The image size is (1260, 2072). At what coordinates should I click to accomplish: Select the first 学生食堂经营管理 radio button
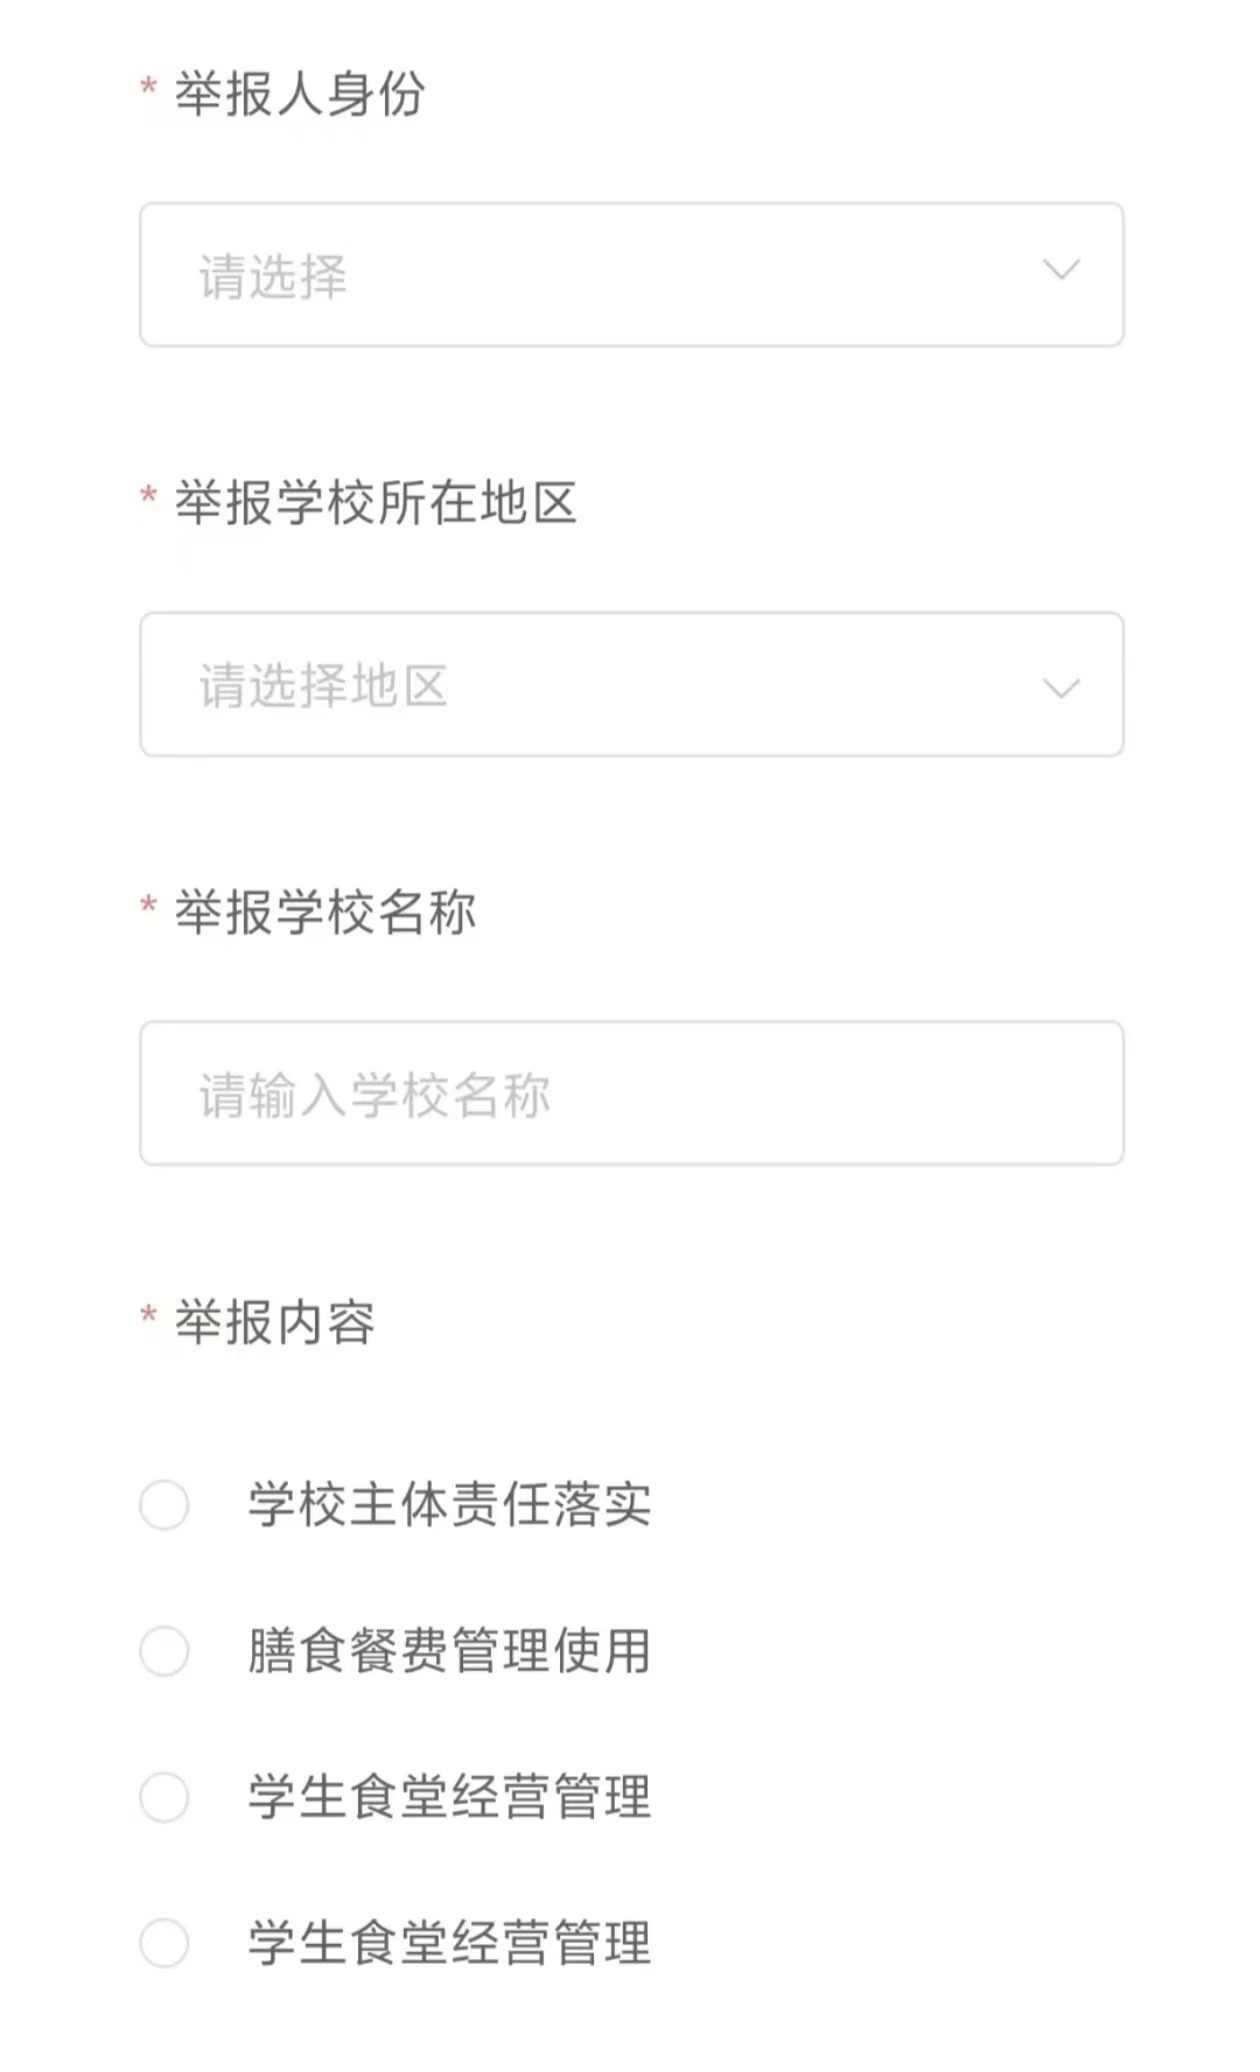(164, 1797)
